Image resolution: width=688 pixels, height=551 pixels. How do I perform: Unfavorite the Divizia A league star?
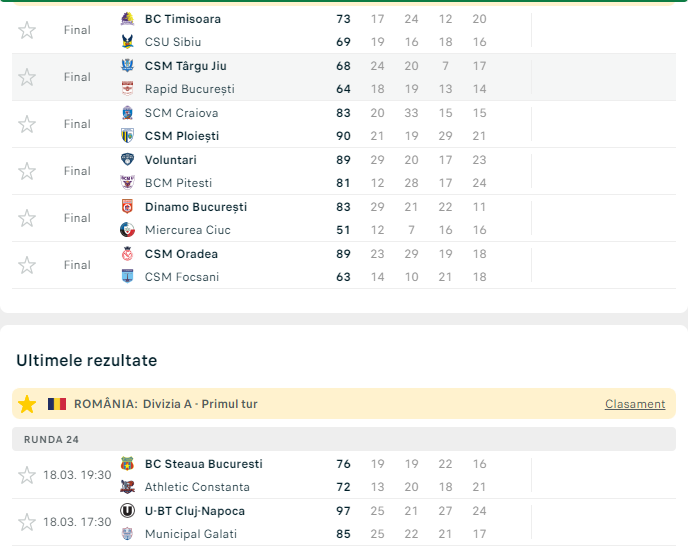[x=27, y=404]
